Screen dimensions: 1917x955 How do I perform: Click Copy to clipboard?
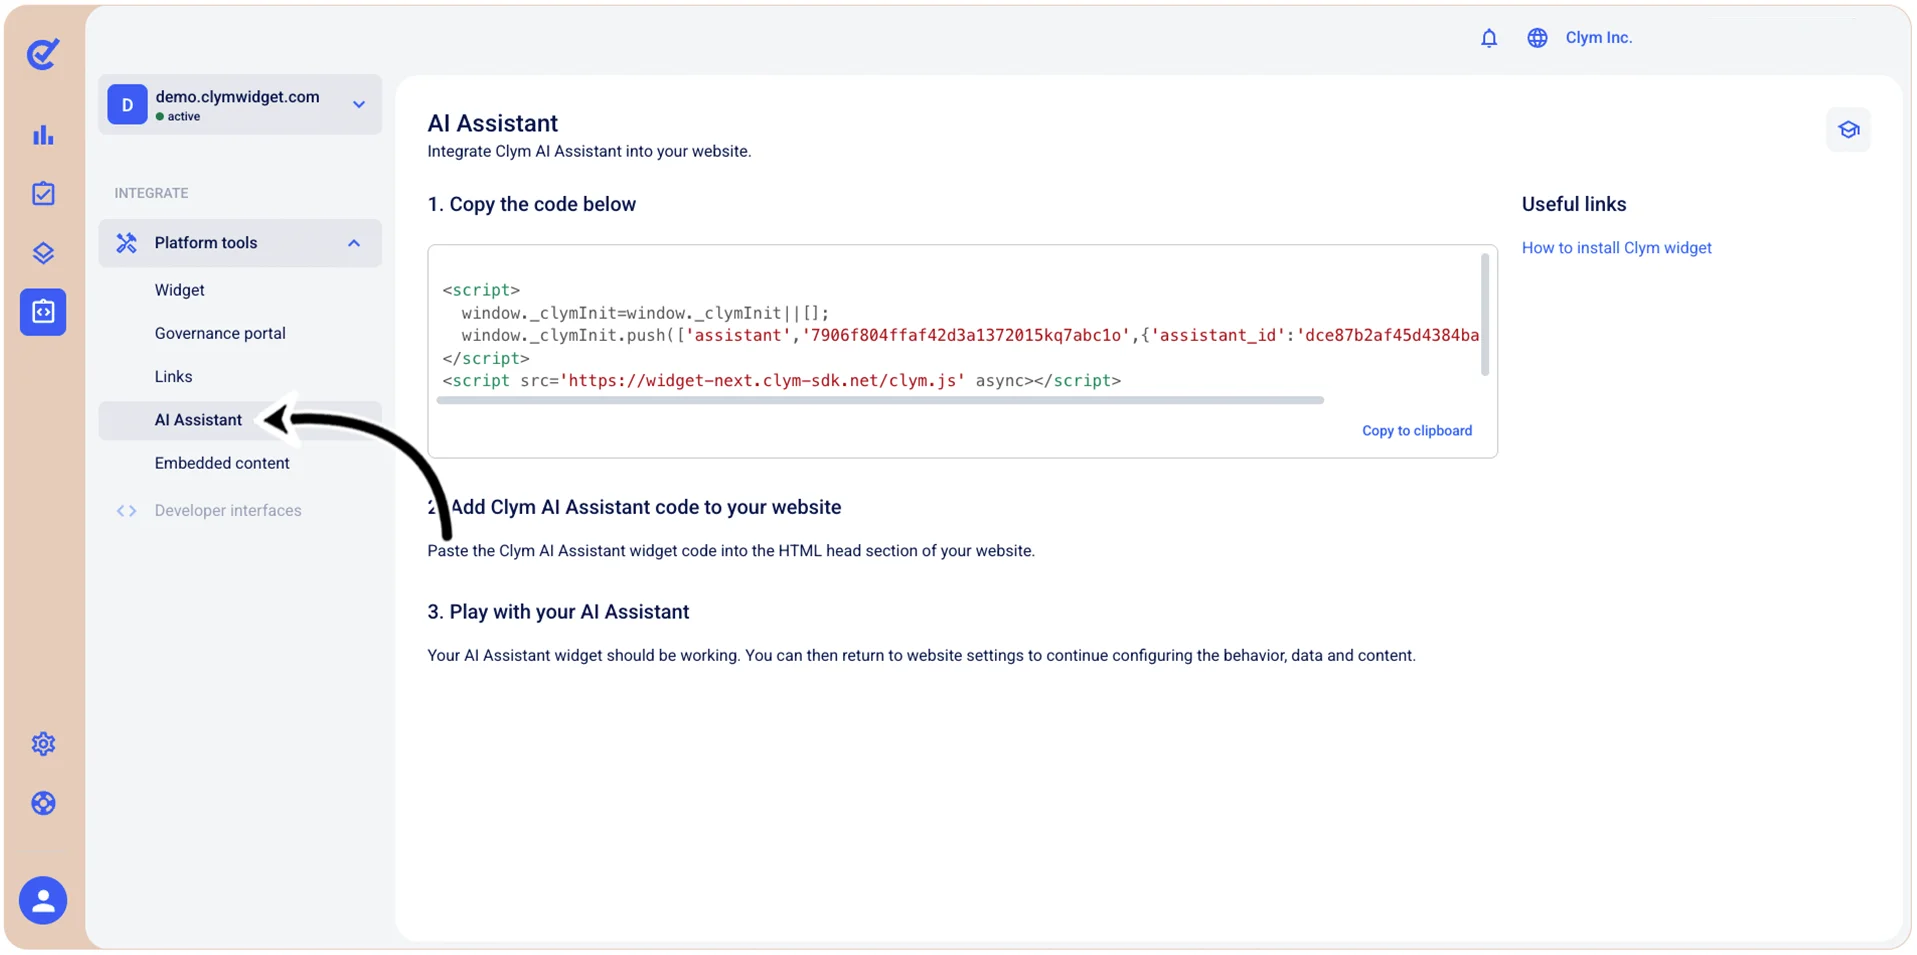coord(1417,431)
